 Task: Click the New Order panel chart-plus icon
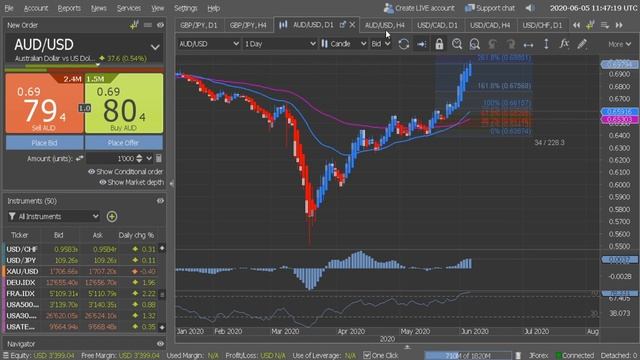click(134, 25)
